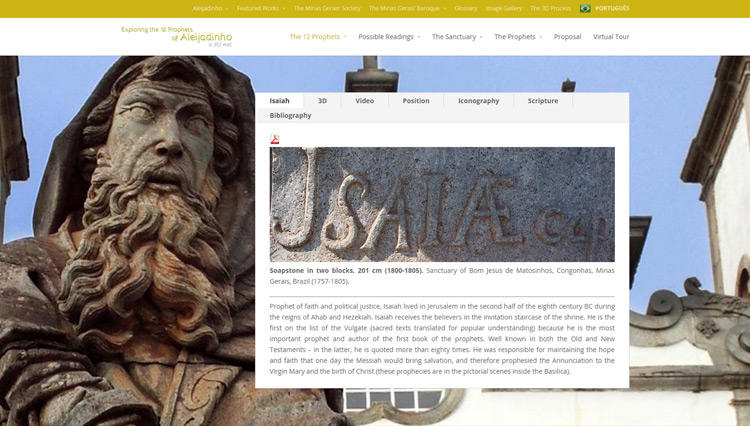This screenshot has height=426, width=750.
Task: Go to The Minas Gerais' Society page
Action: pos(327,9)
